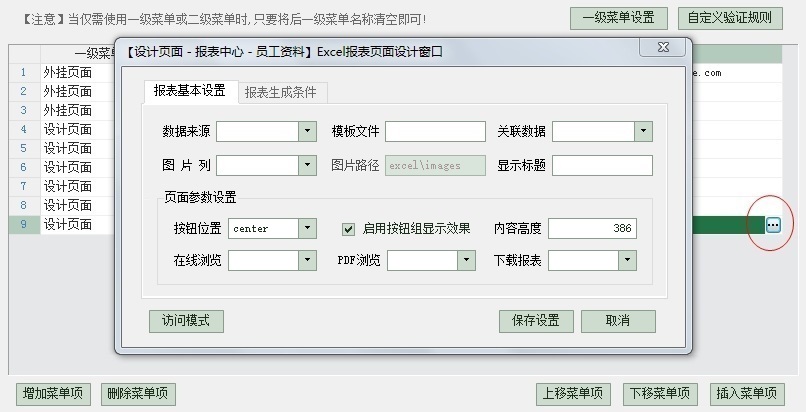Click the 增加菜单项 button

[x=53, y=394]
